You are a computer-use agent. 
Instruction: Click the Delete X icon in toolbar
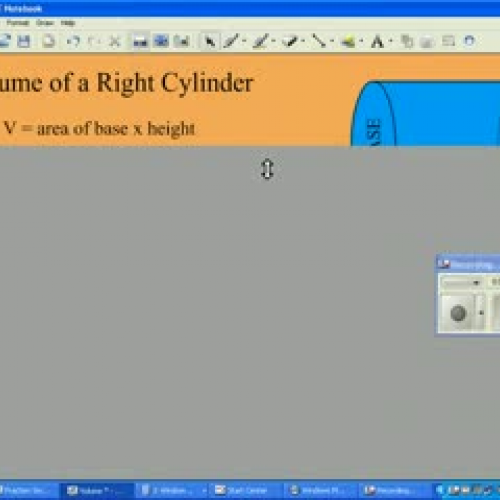tap(115, 42)
